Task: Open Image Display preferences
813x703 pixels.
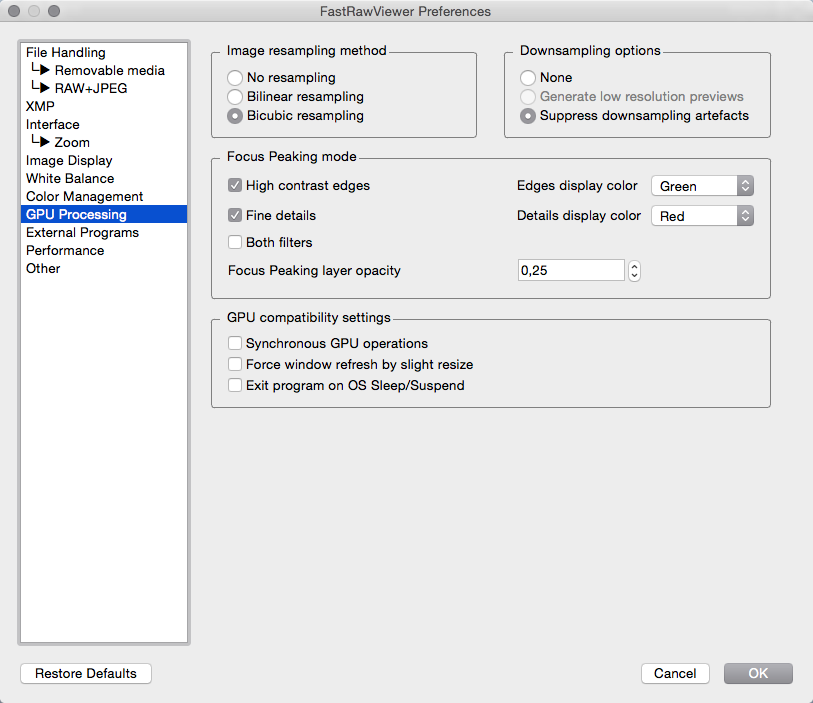Action: coord(104,161)
